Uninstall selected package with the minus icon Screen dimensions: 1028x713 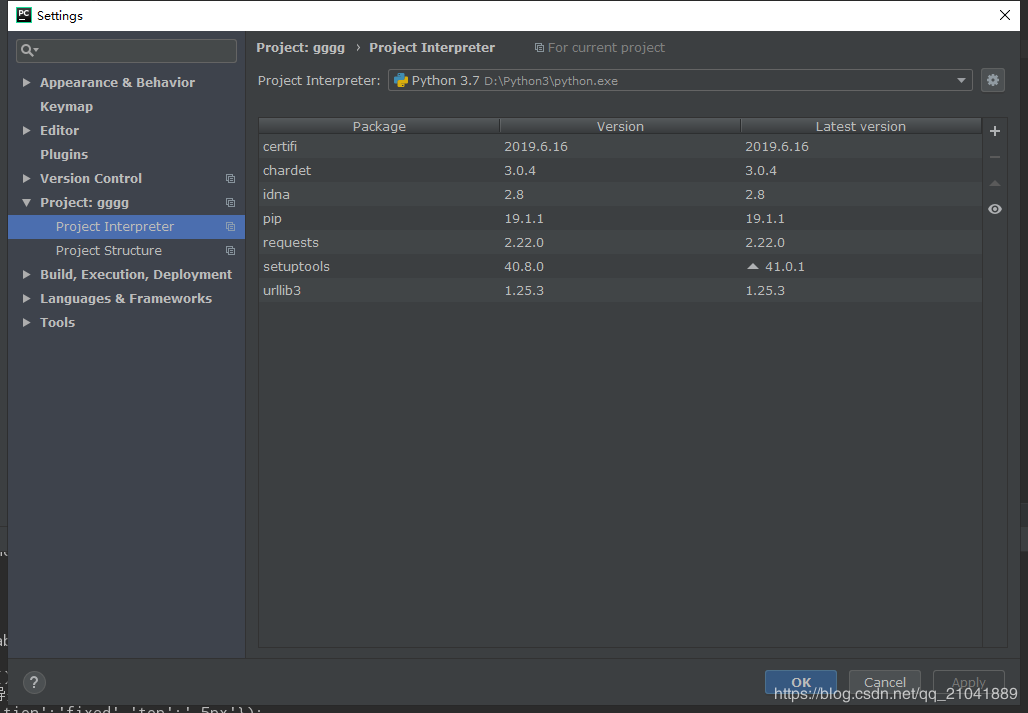coord(994,157)
